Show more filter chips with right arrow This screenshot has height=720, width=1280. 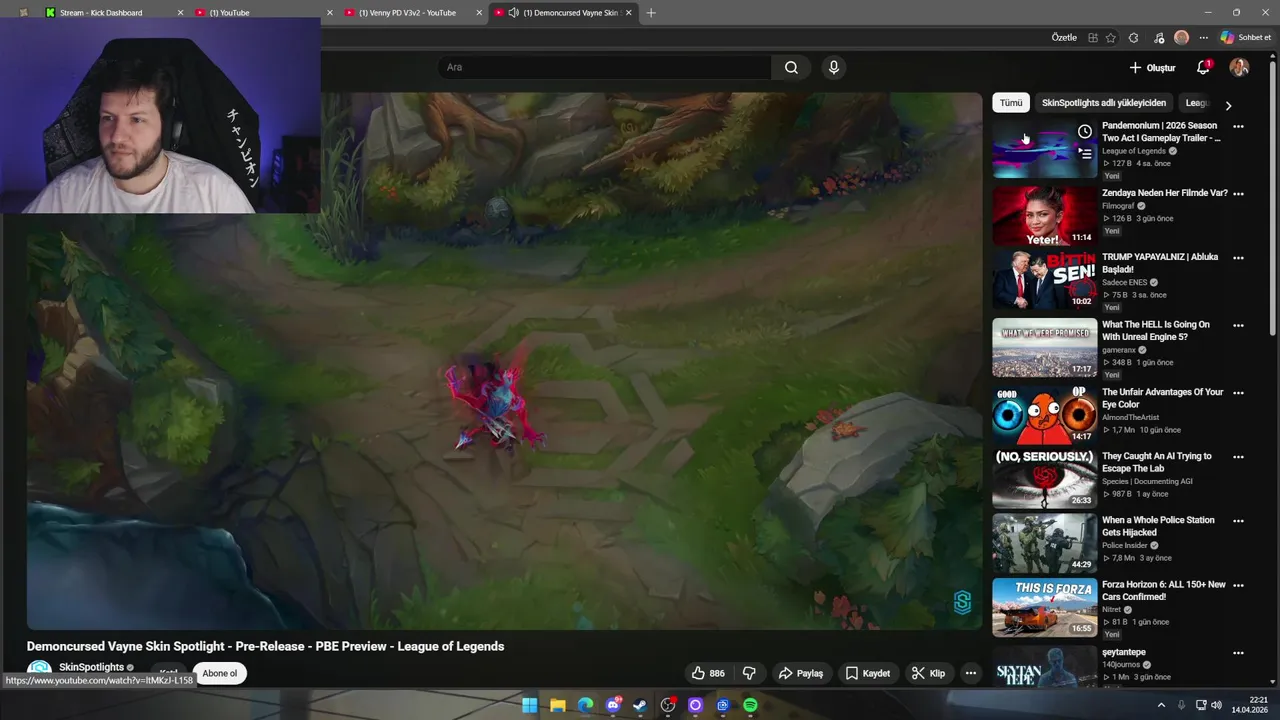point(1228,105)
